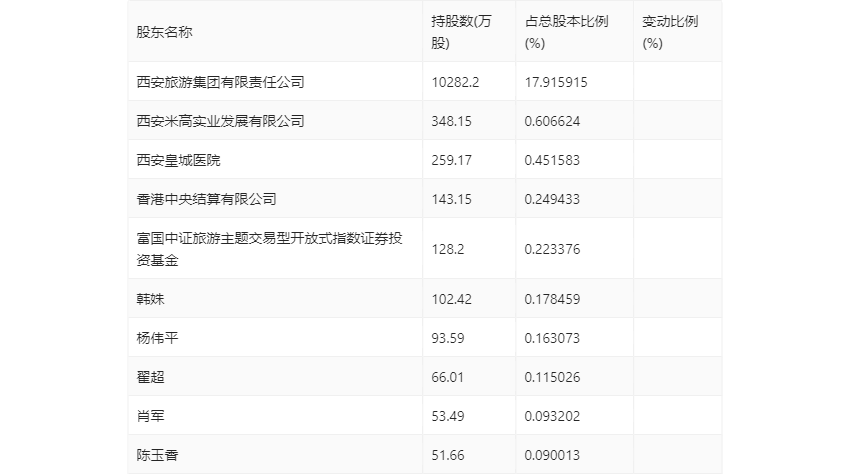The image size is (850, 474).
Task: Select shareholder 西安旅游集团有限责任公司
Action: tap(220, 82)
